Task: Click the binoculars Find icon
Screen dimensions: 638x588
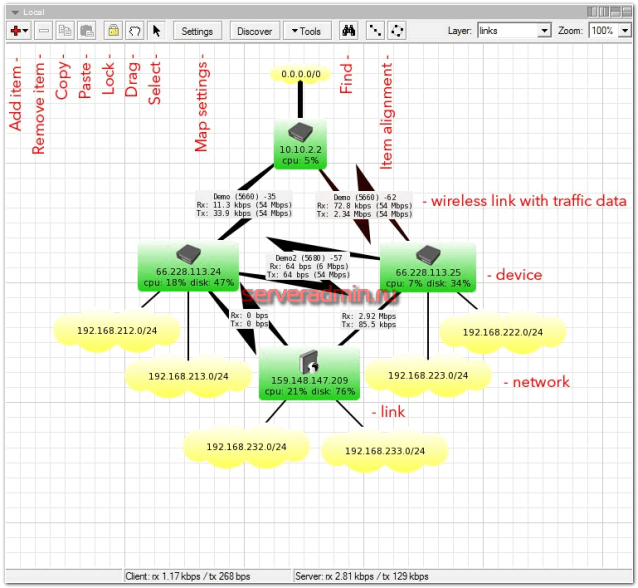Action: [349, 31]
